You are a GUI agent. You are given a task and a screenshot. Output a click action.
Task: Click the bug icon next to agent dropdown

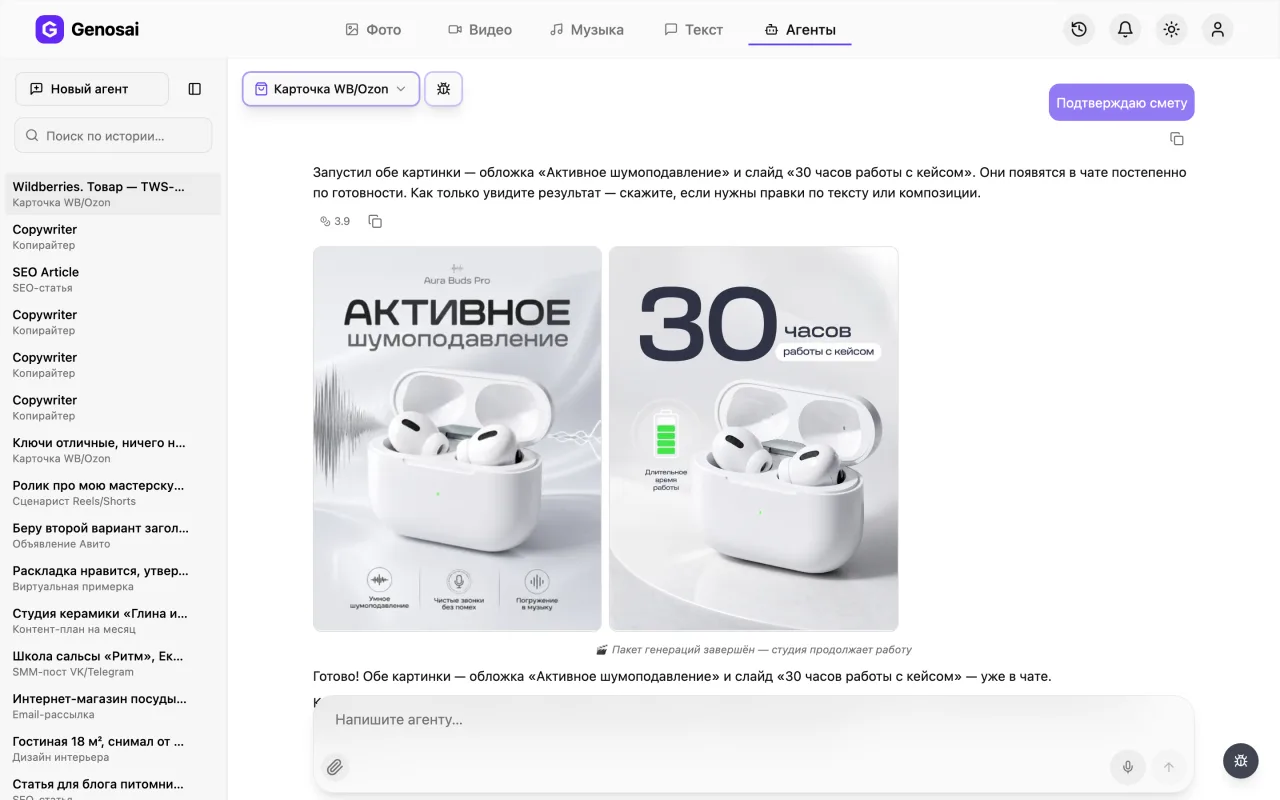click(443, 89)
